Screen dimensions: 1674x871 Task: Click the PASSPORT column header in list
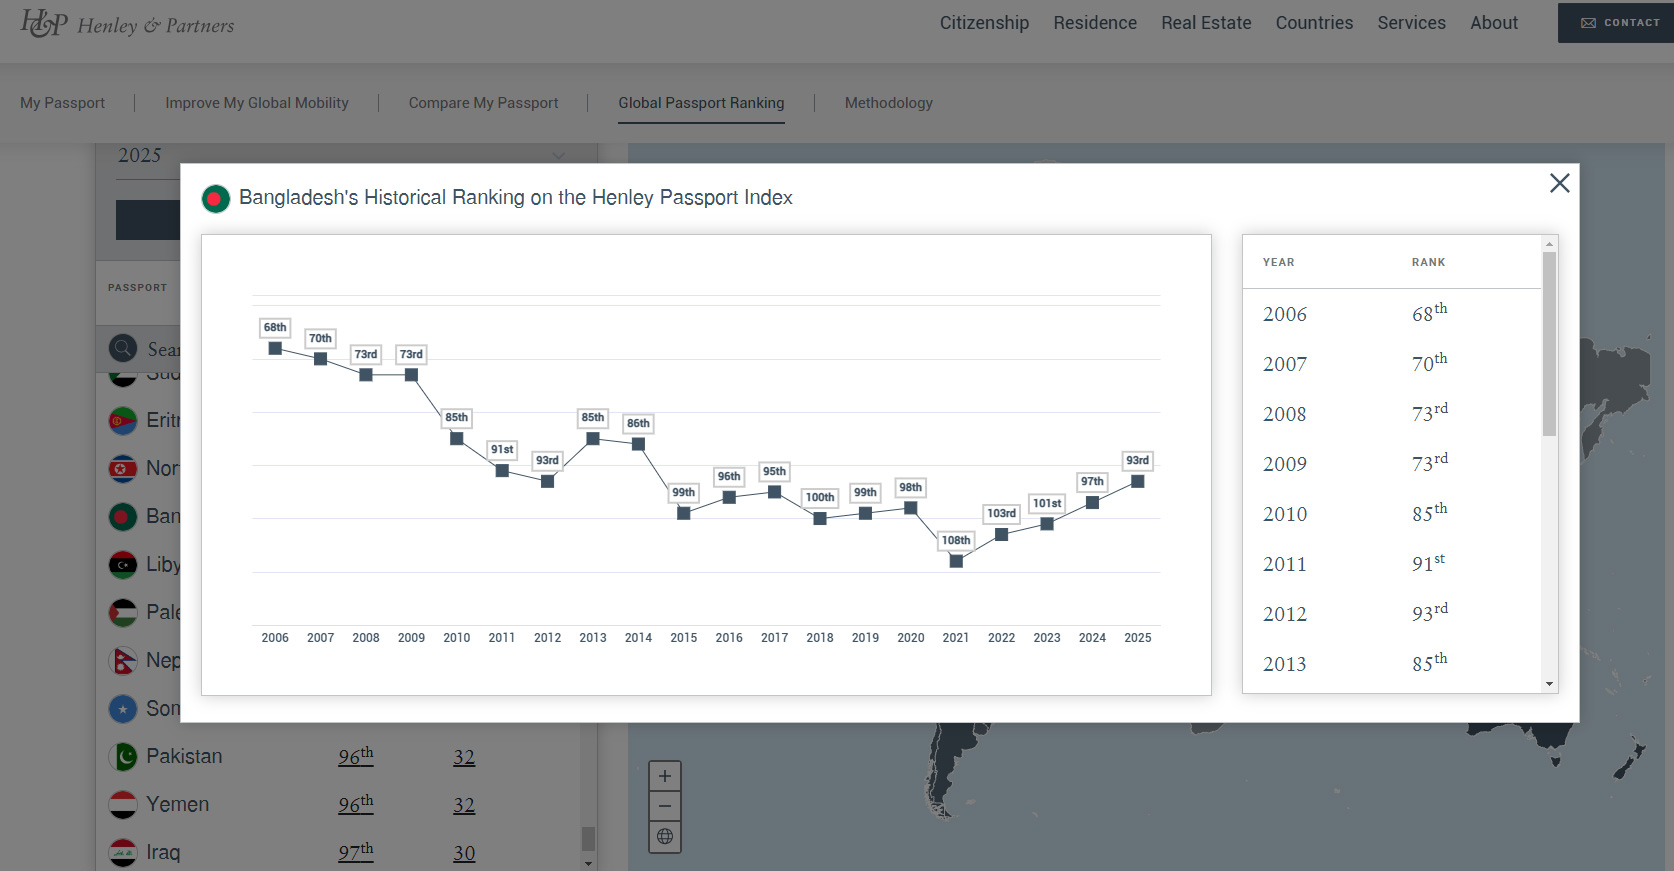(138, 287)
